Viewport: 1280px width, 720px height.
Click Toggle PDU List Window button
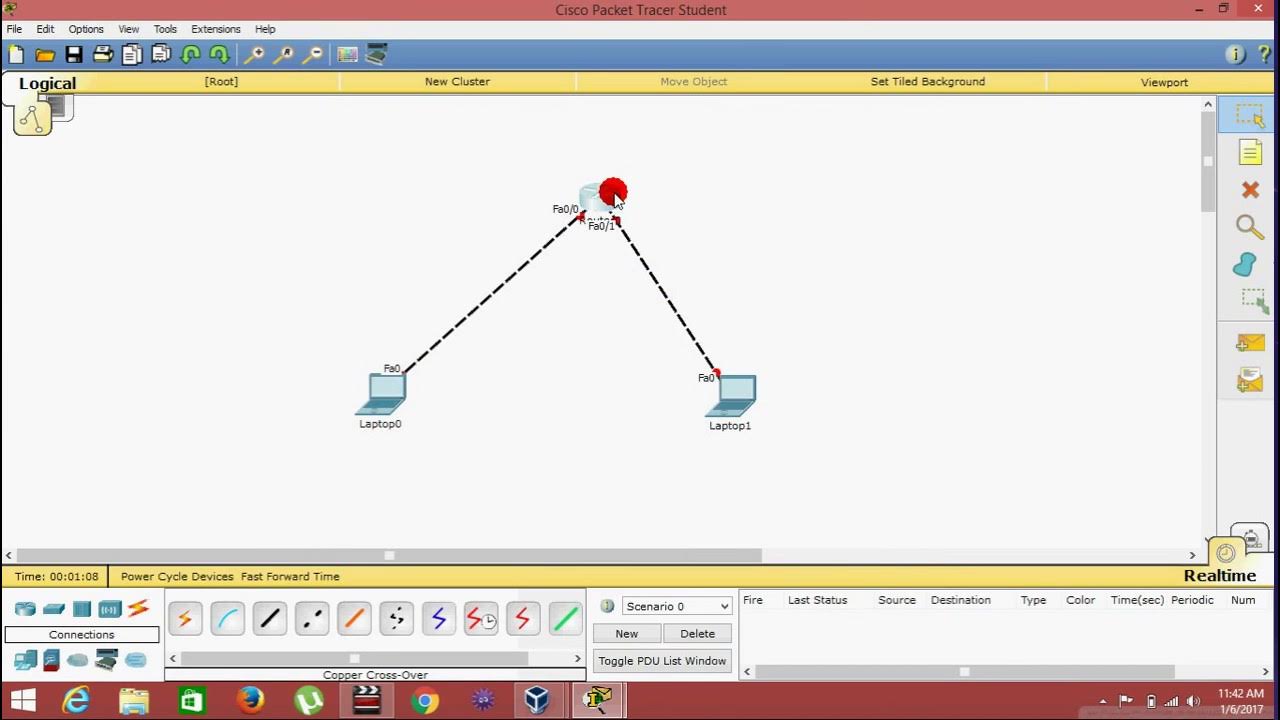[x=662, y=661]
